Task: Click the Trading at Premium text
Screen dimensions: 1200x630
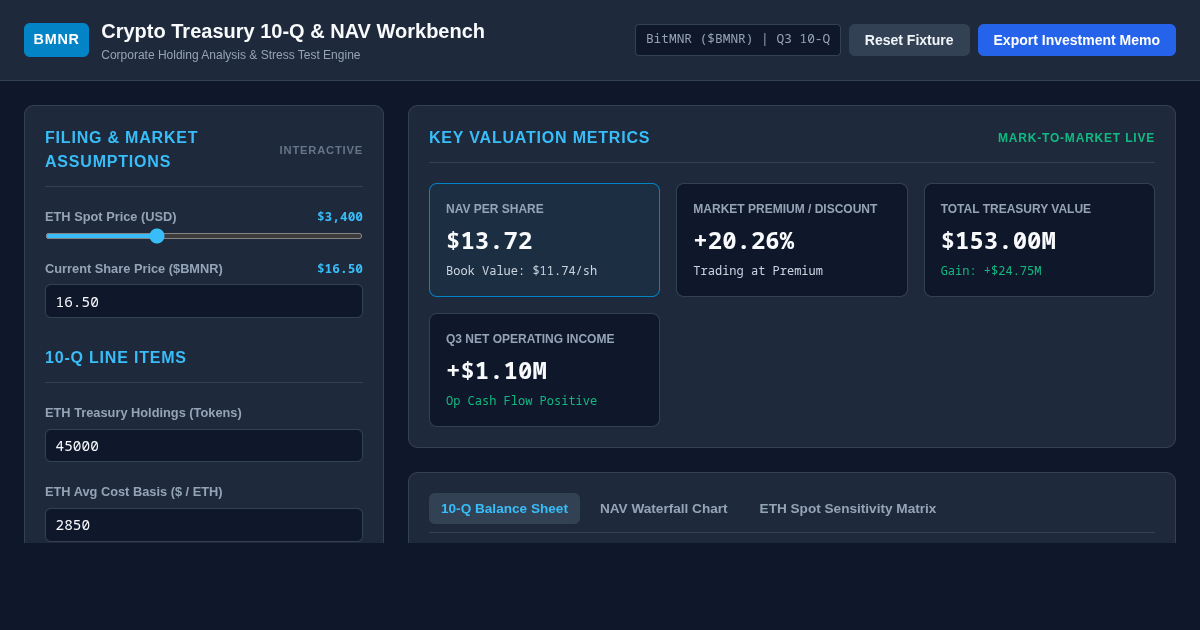Action: coord(758,271)
